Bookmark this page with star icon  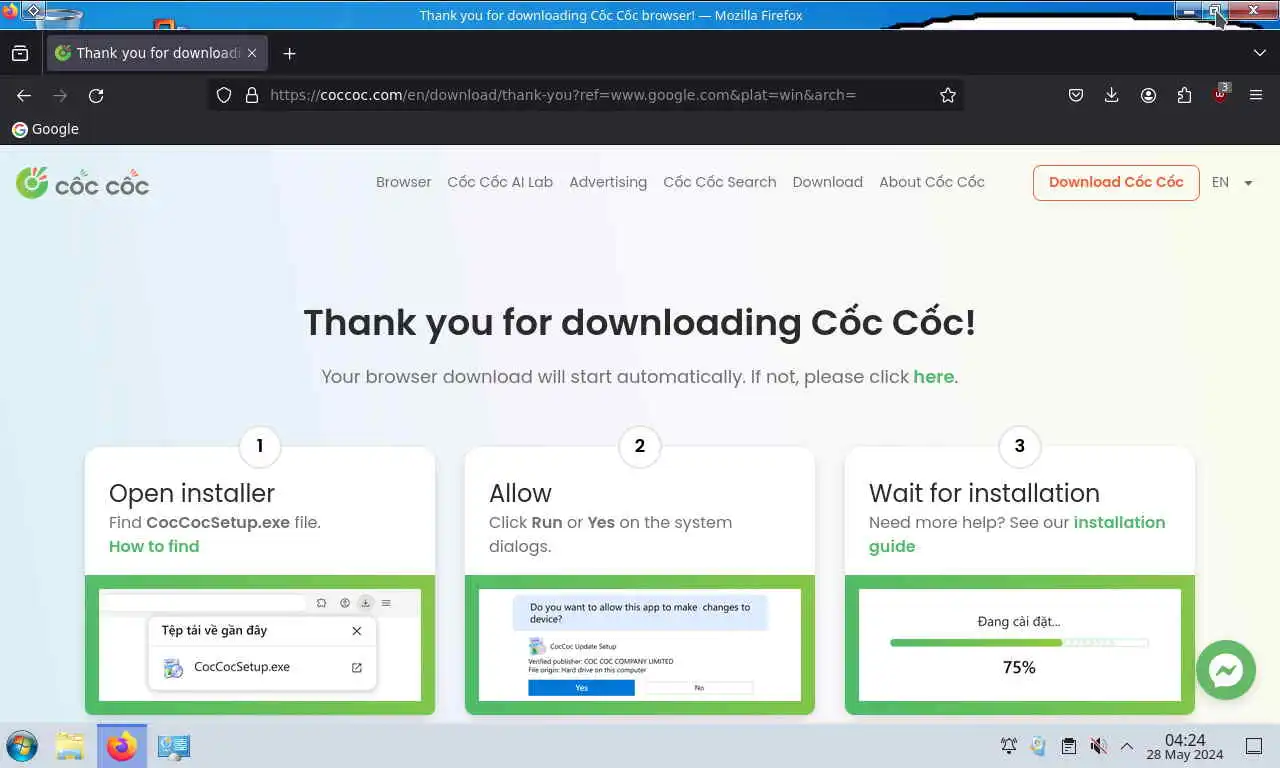point(948,95)
